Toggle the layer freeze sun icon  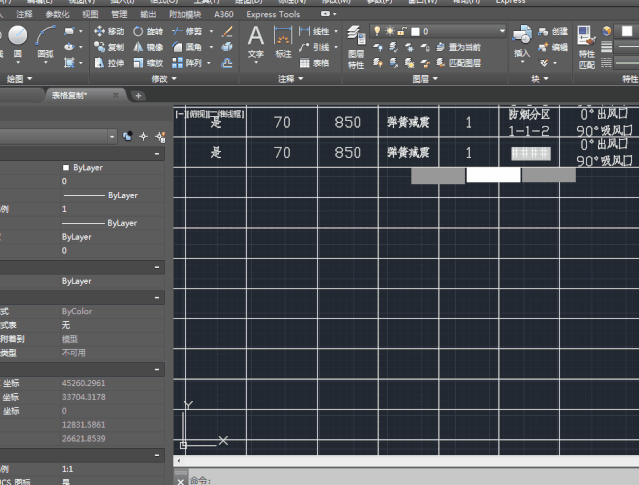pos(389,31)
